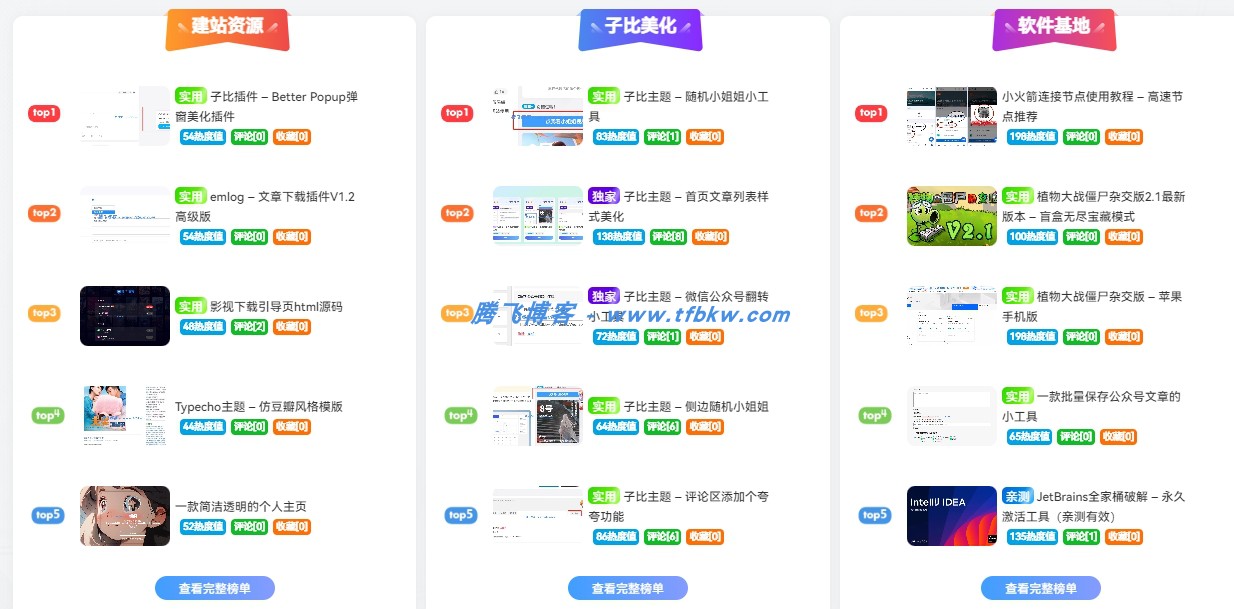This screenshot has width=1234, height=609.
Task: Click the top1 rank badge in 建站资源 column
Action: coord(44,113)
